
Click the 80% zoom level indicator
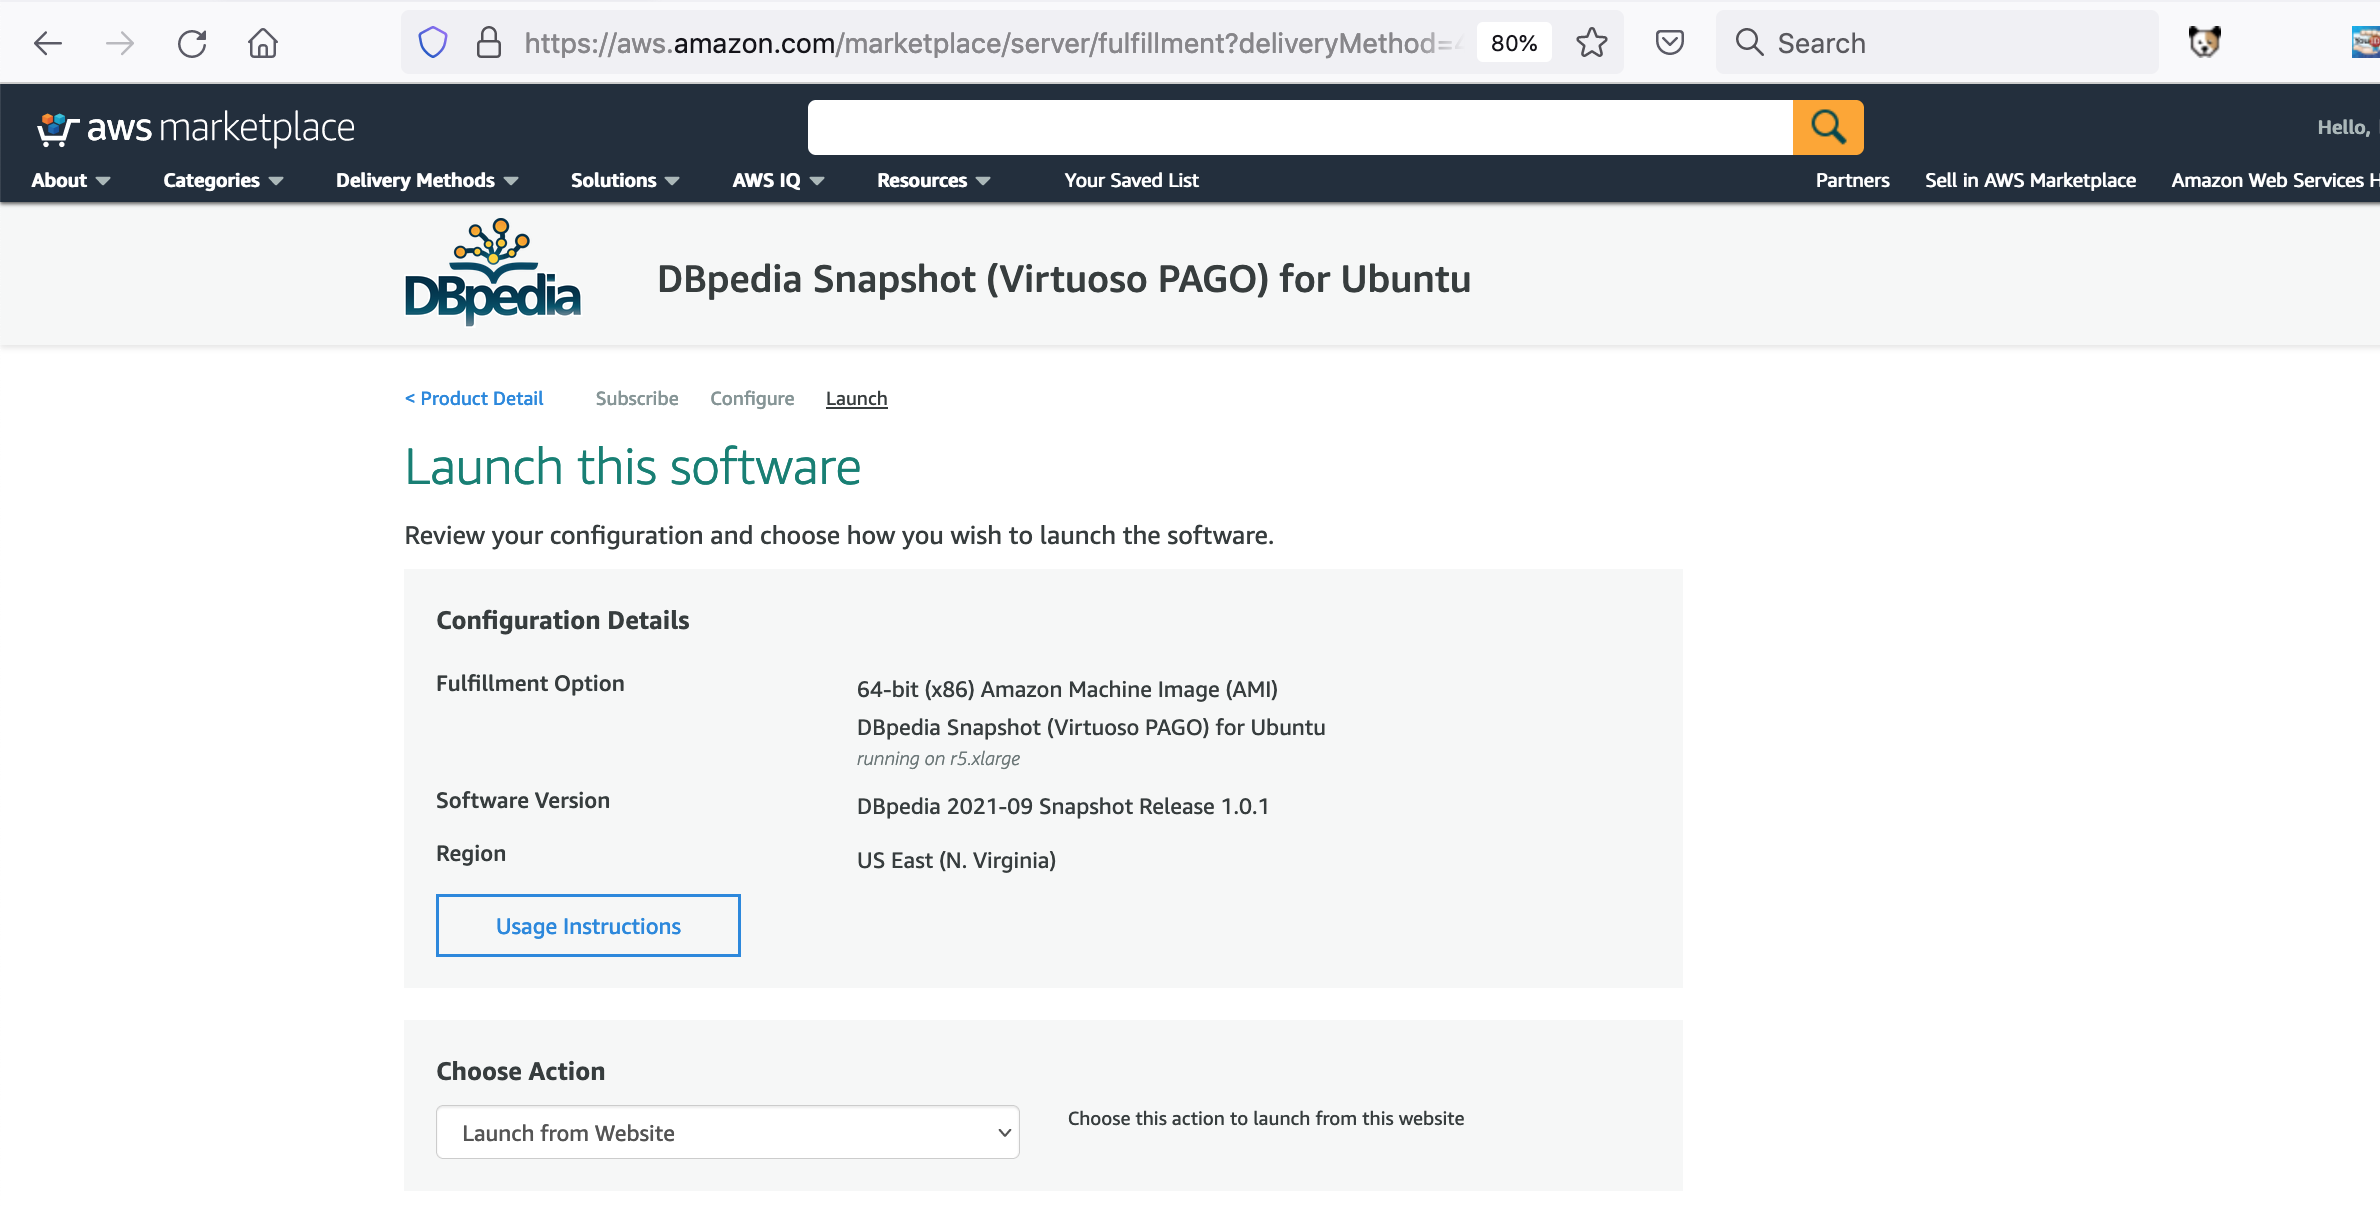1513,43
